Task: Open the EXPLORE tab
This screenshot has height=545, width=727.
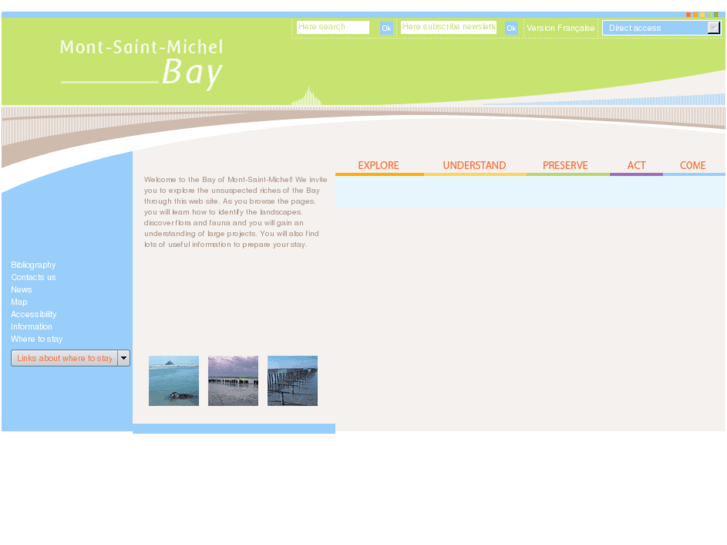Action: coord(378,166)
